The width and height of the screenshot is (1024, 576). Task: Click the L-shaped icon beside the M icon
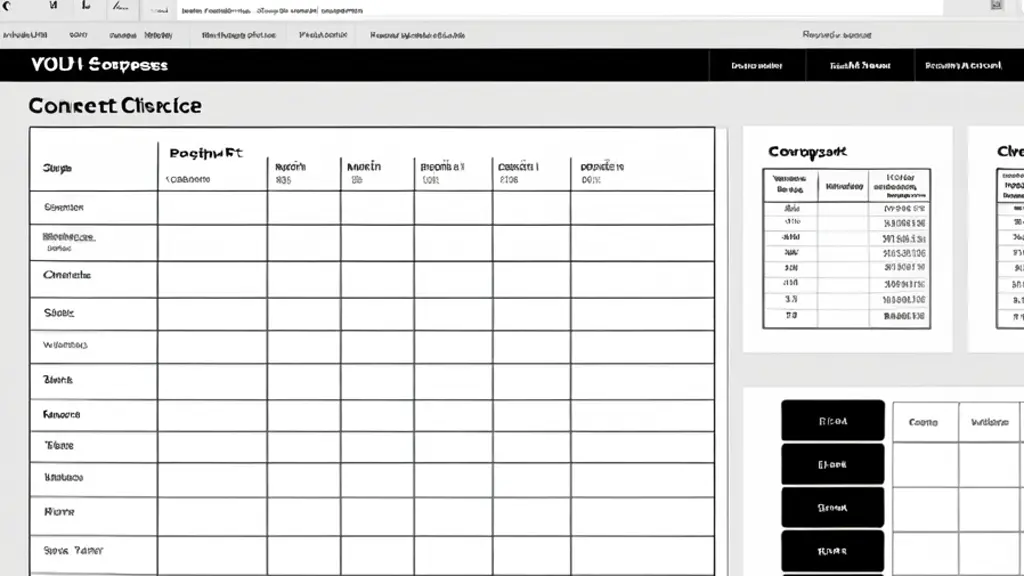coord(86,5)
